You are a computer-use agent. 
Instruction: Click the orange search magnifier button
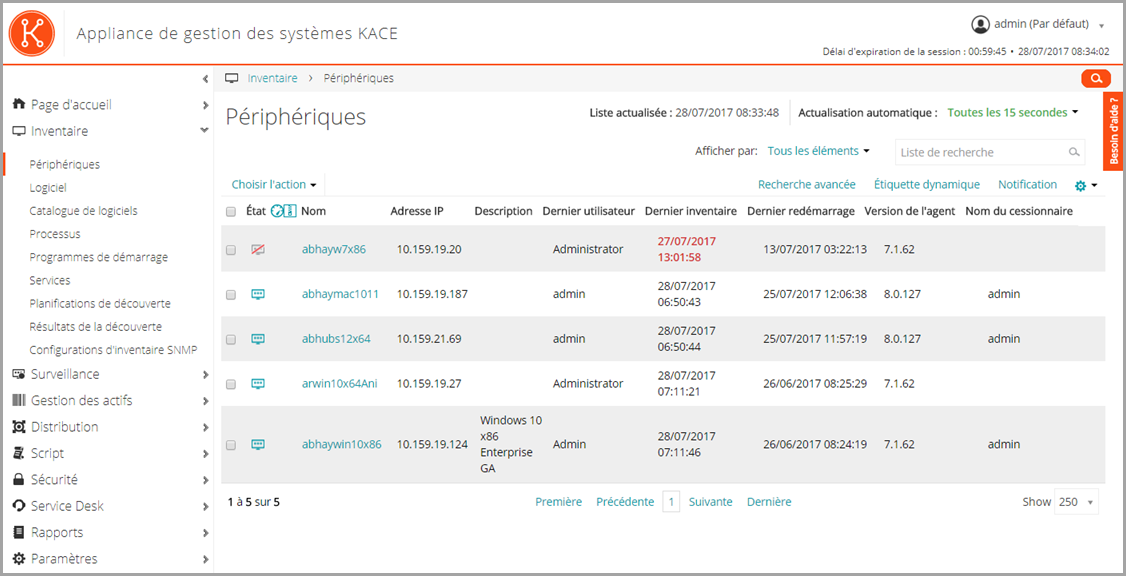1096,78
